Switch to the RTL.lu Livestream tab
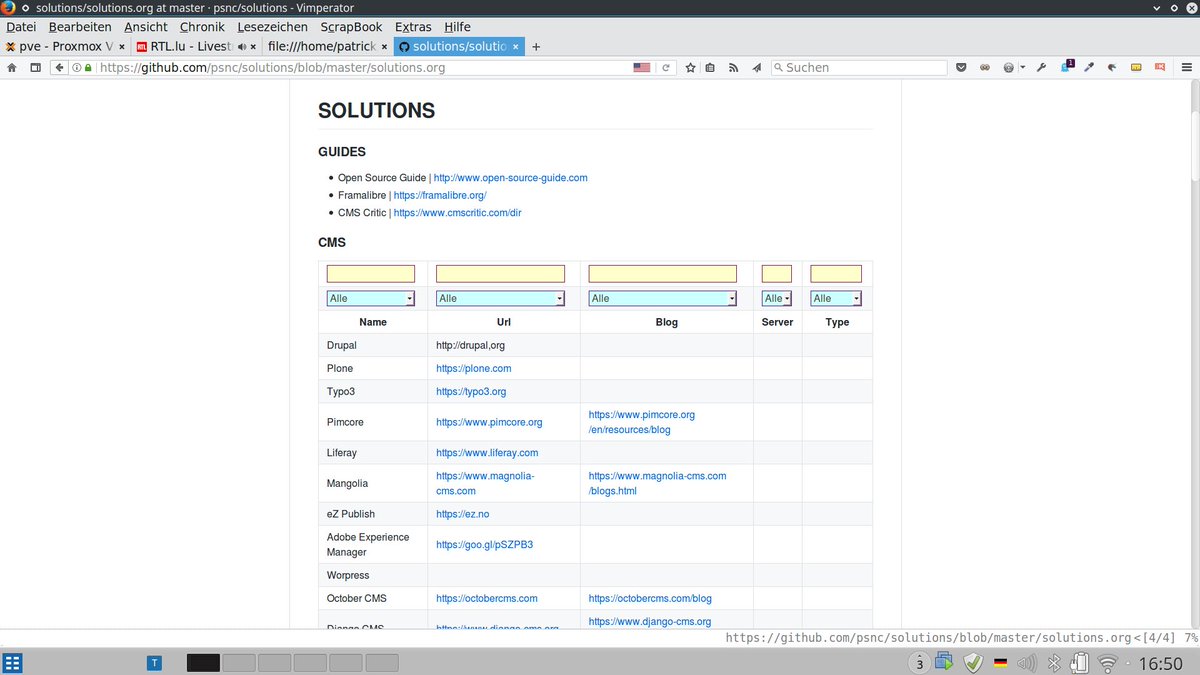 (x=190, y=46)
